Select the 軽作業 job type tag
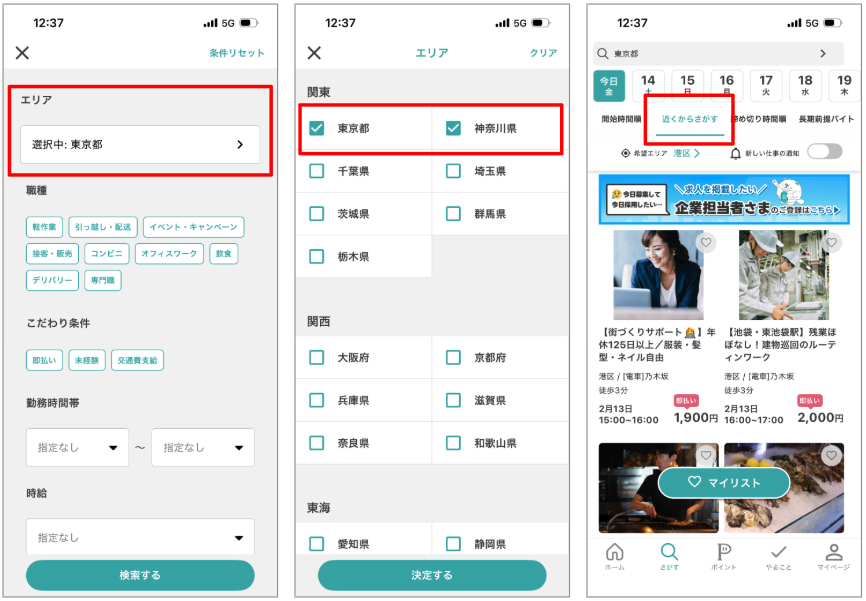The image size is (866, 601). click(44, 227)
